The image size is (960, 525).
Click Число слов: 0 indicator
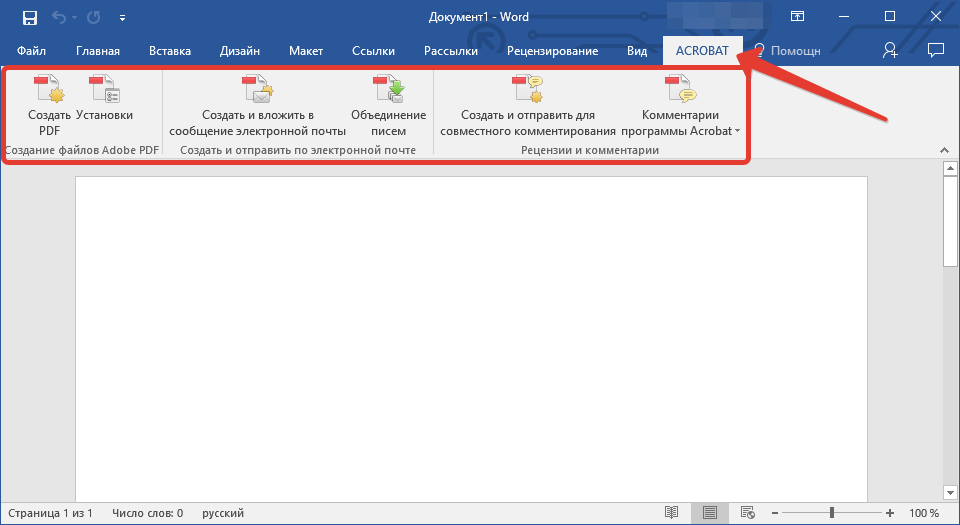pos(148,513)
